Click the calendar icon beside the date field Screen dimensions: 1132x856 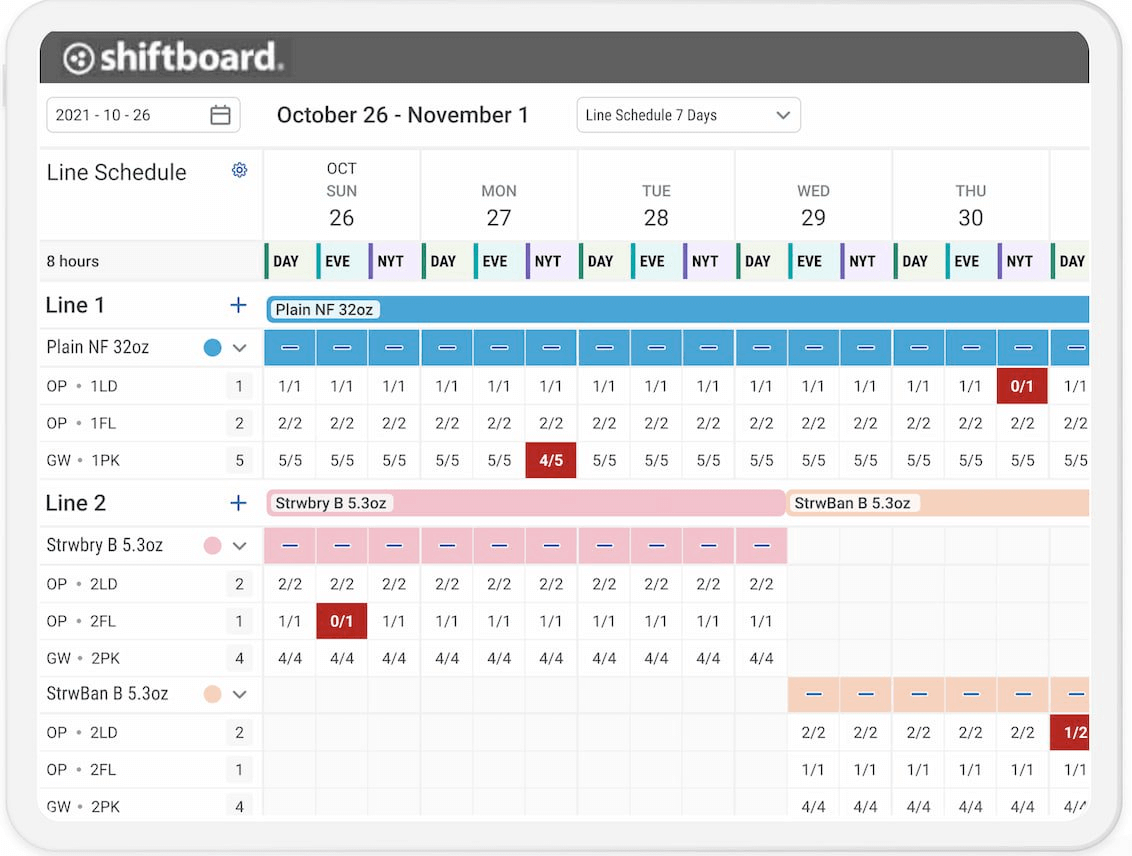point(222,114)
